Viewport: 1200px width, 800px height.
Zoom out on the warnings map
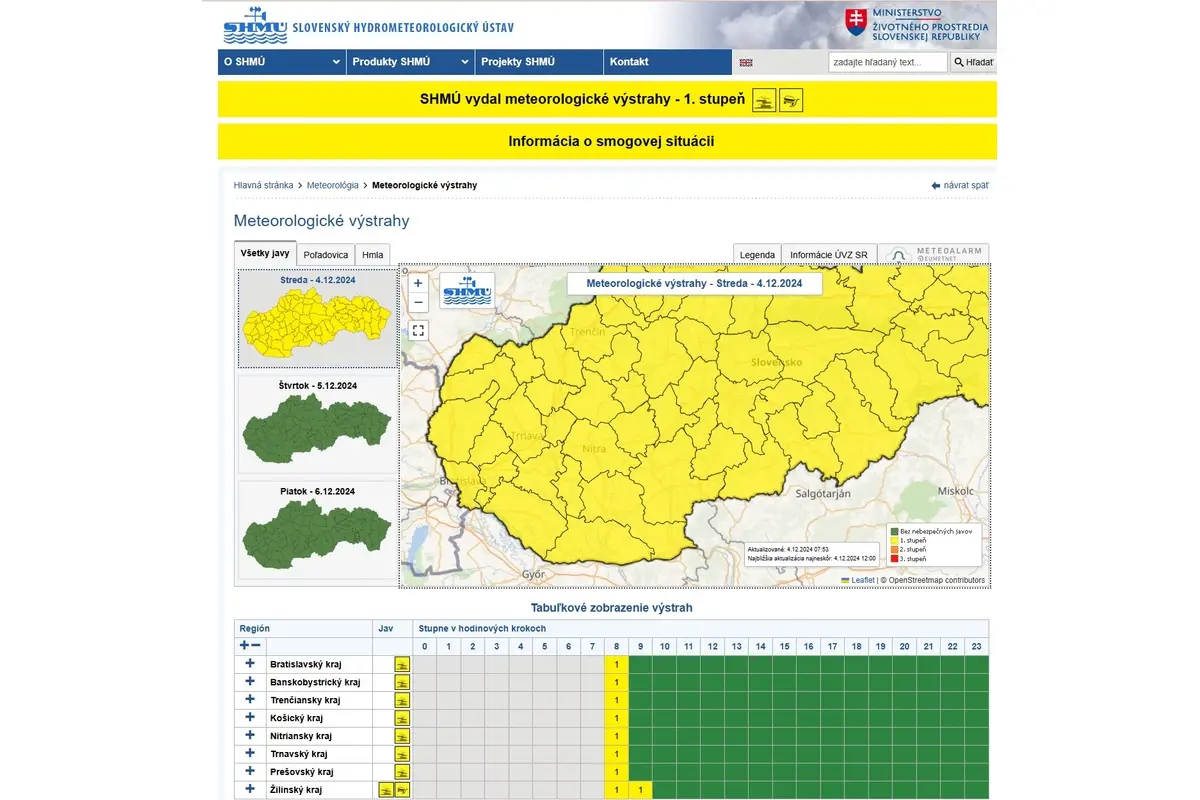click(418, 303)
